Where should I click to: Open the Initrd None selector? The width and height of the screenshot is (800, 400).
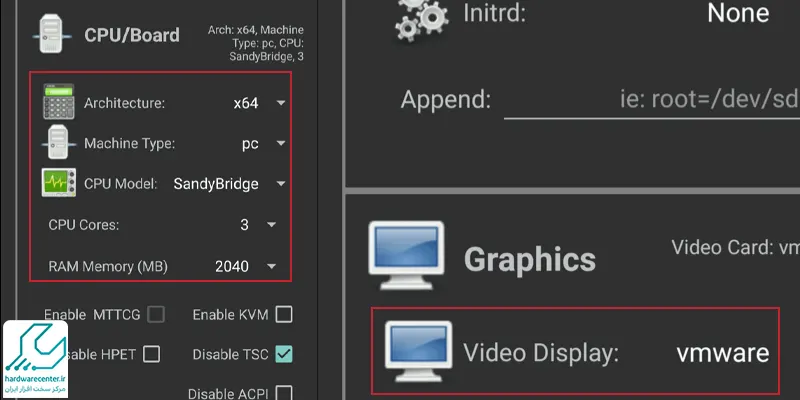(x=738, y=13)
